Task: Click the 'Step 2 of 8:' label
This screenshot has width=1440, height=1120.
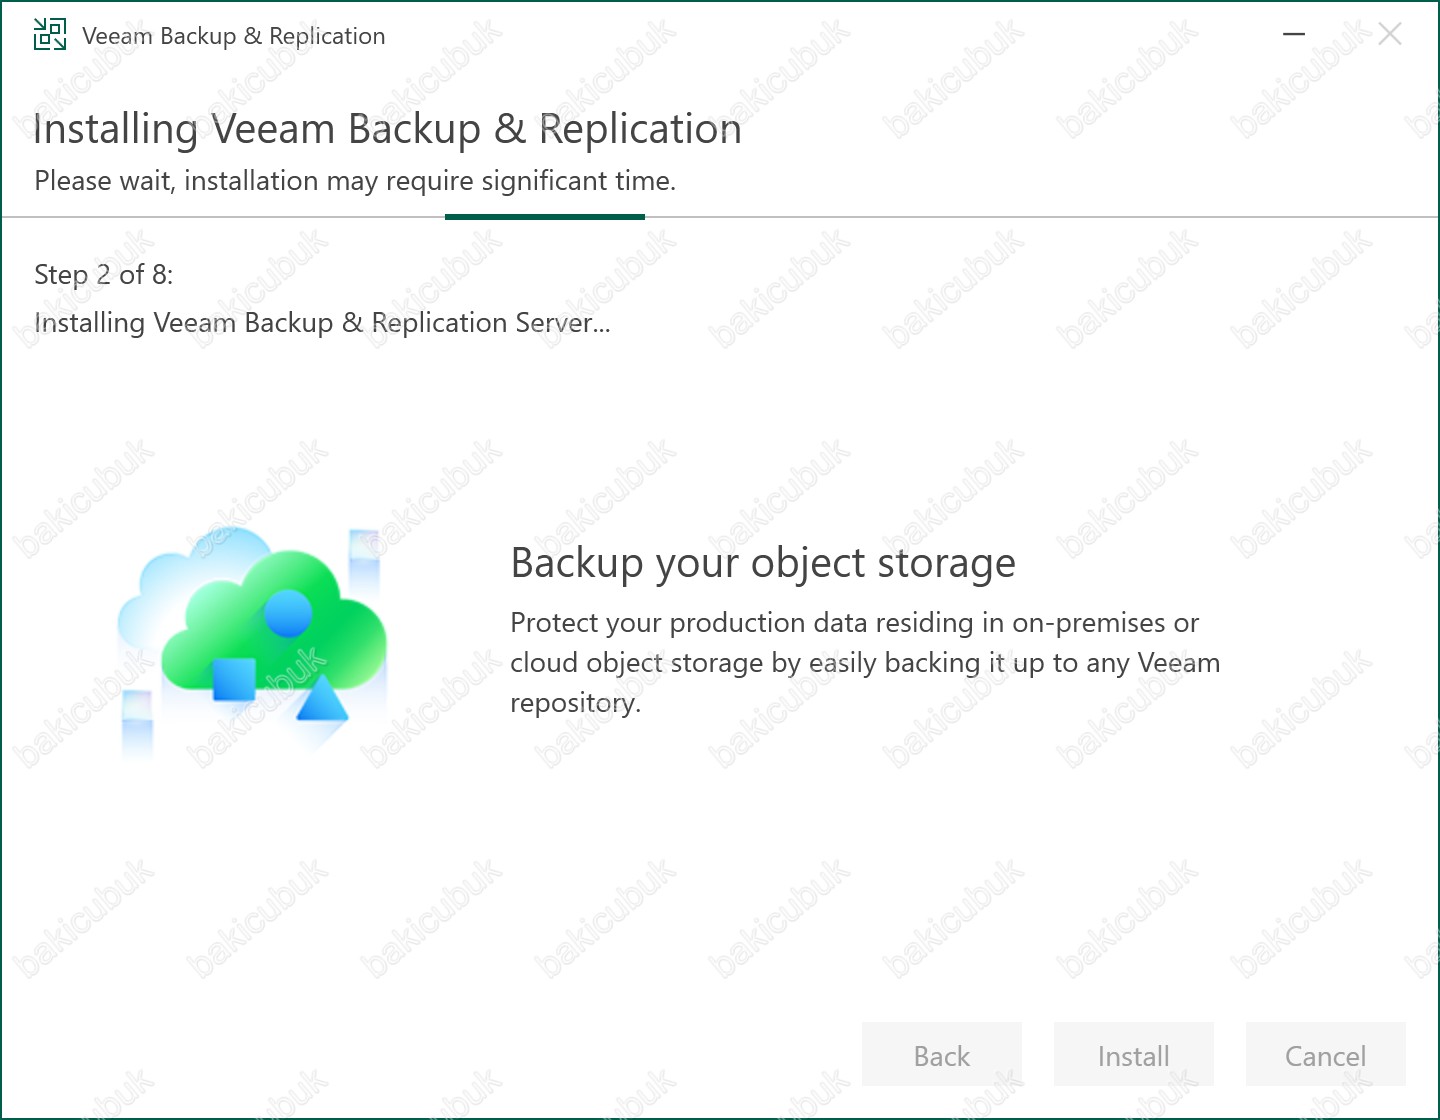Action: click(104, 275)
